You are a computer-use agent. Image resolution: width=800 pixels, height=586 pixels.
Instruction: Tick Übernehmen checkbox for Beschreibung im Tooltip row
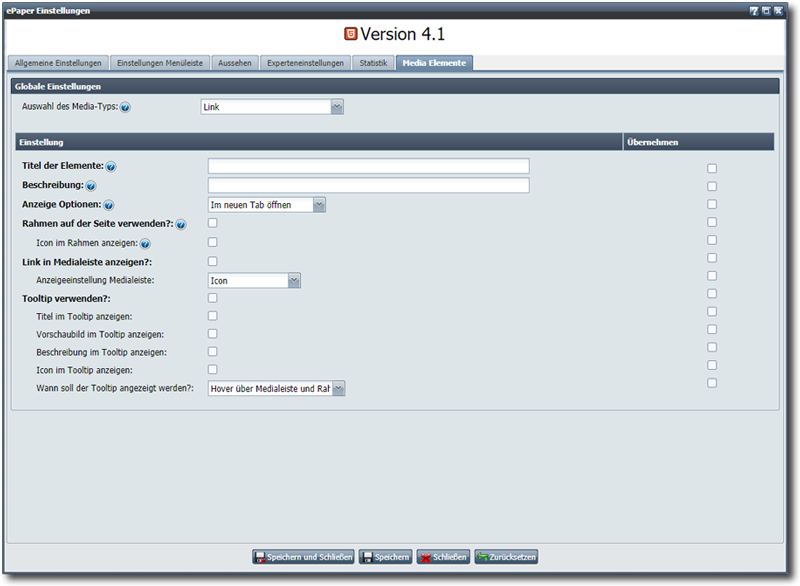click(x=712, y=347)
